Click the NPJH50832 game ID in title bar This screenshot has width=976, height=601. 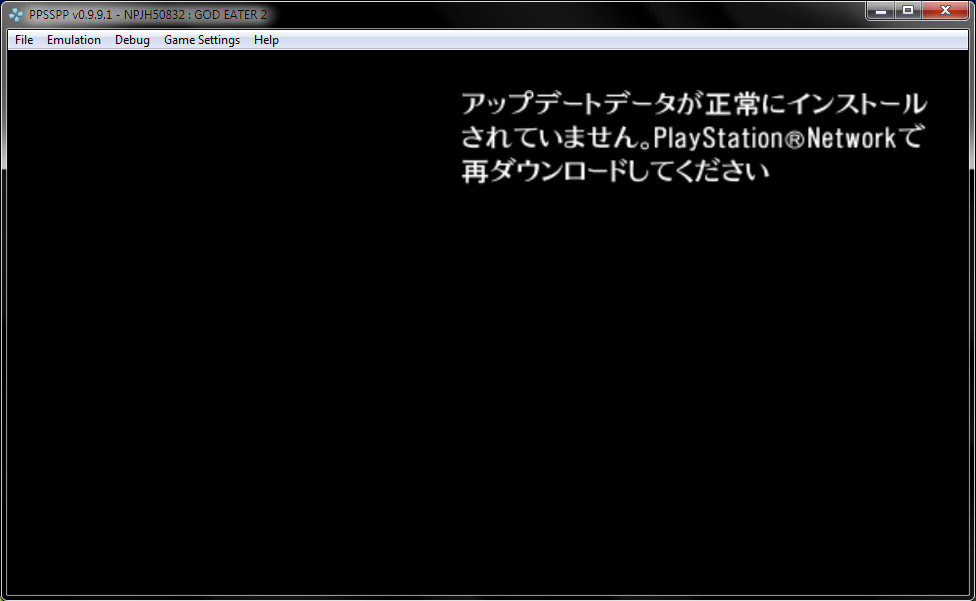point(155,15)
